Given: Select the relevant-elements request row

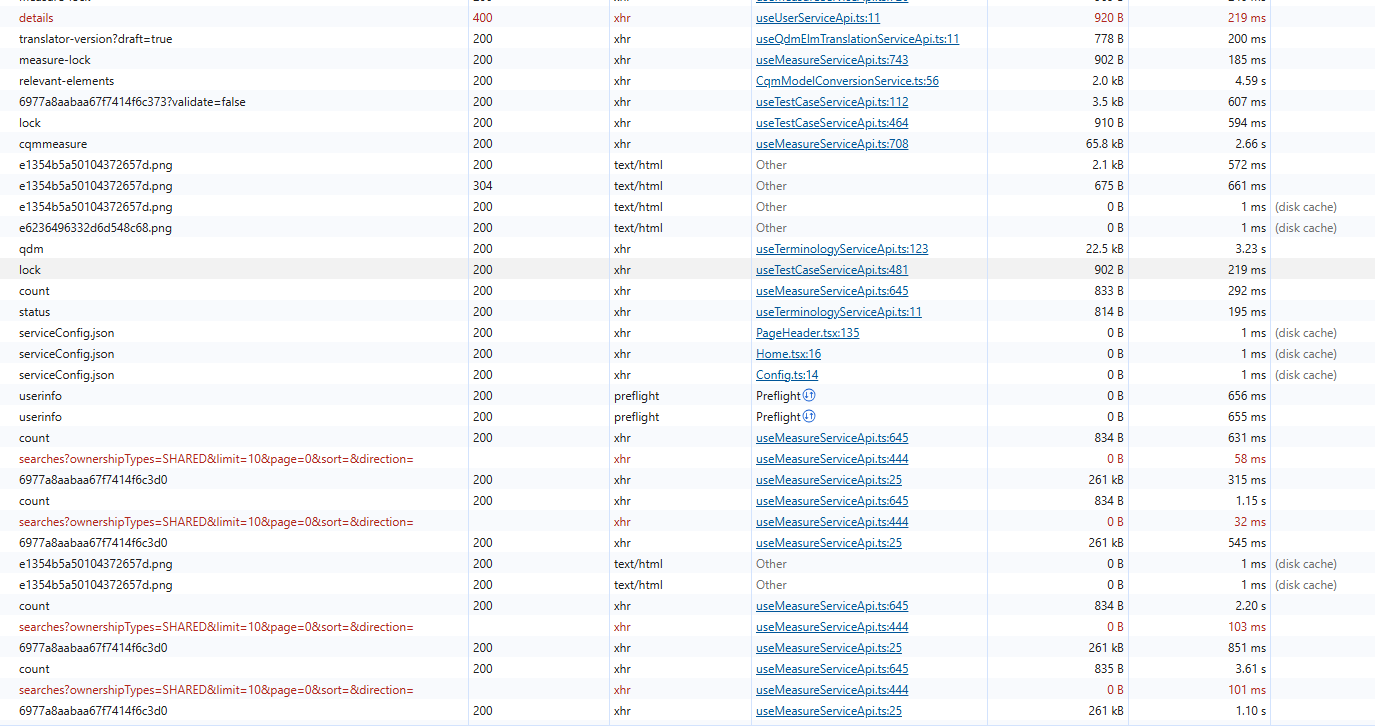Looking at the screenshot, I should [66, 81].
